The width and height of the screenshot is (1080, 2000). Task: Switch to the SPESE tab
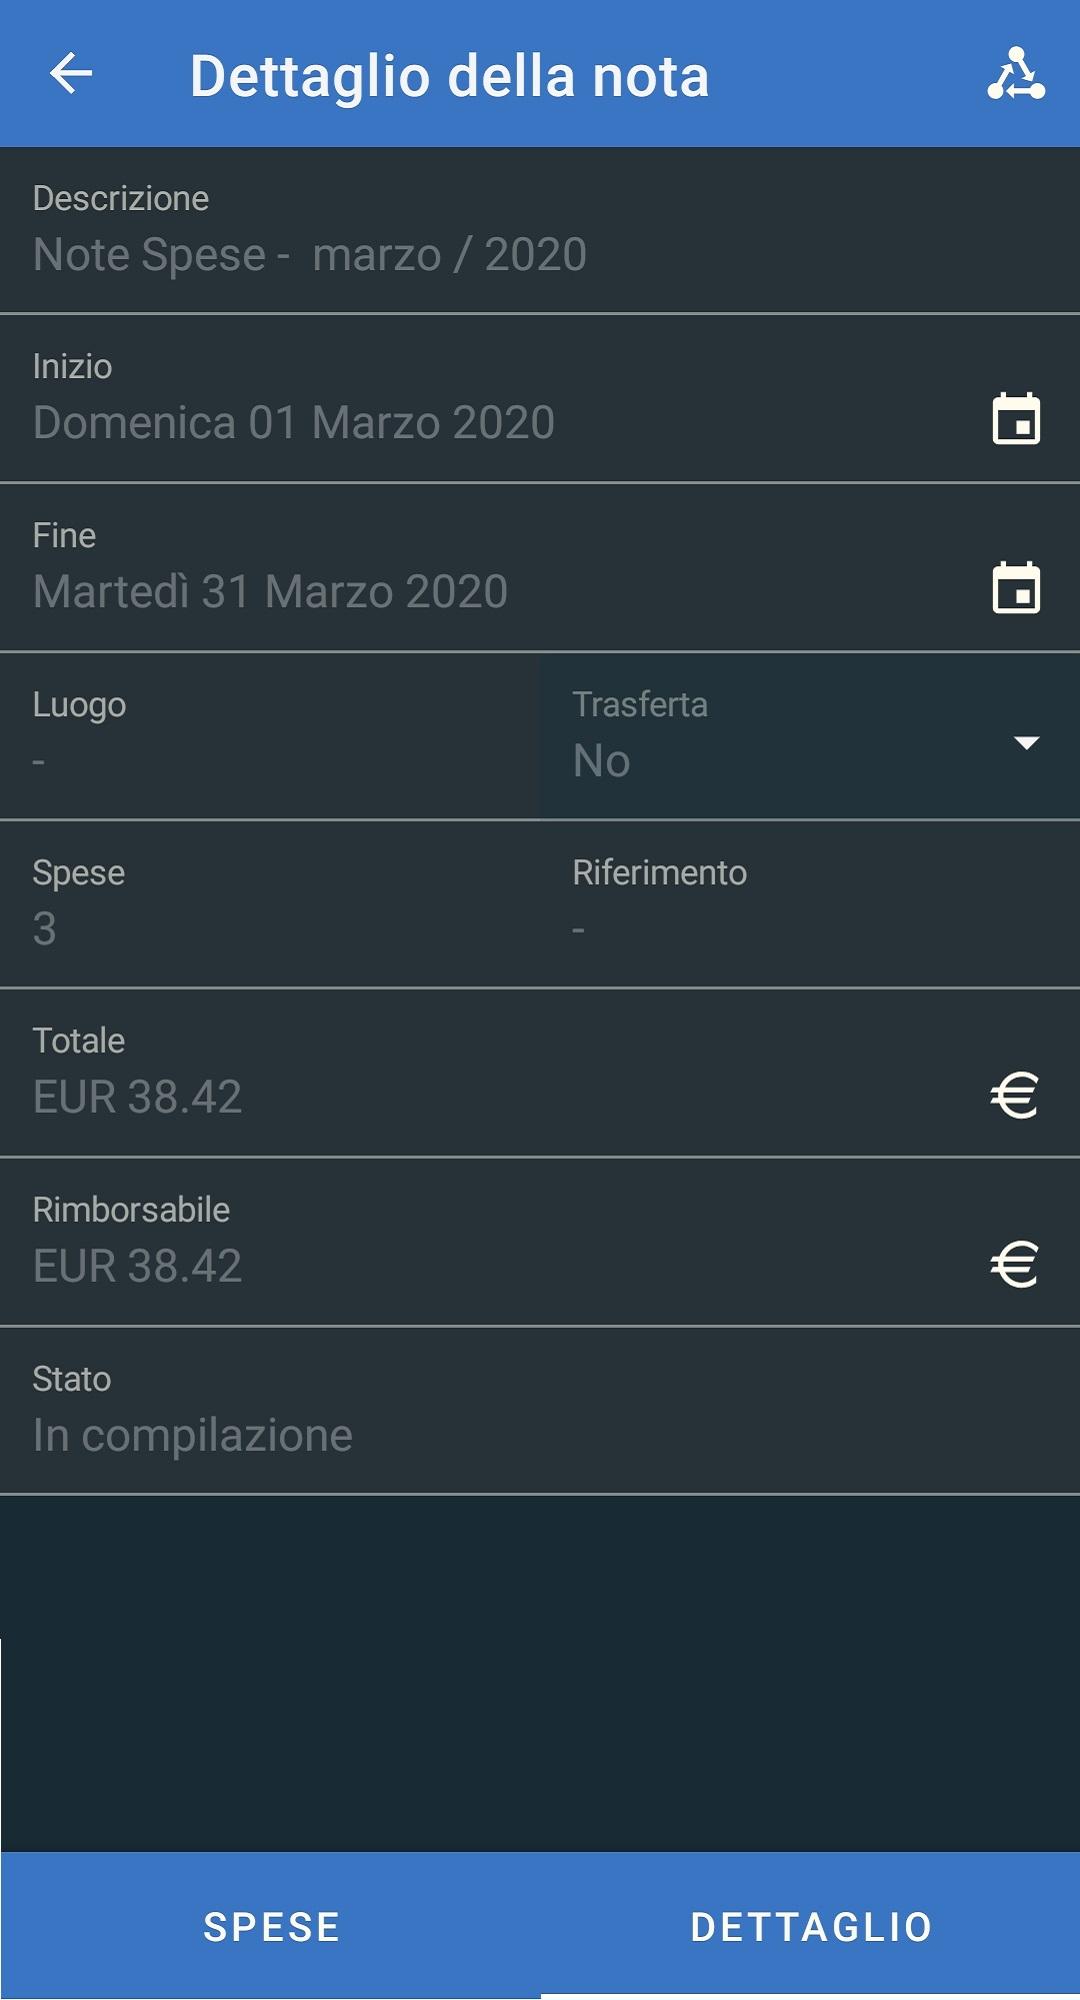[271, 1926]
